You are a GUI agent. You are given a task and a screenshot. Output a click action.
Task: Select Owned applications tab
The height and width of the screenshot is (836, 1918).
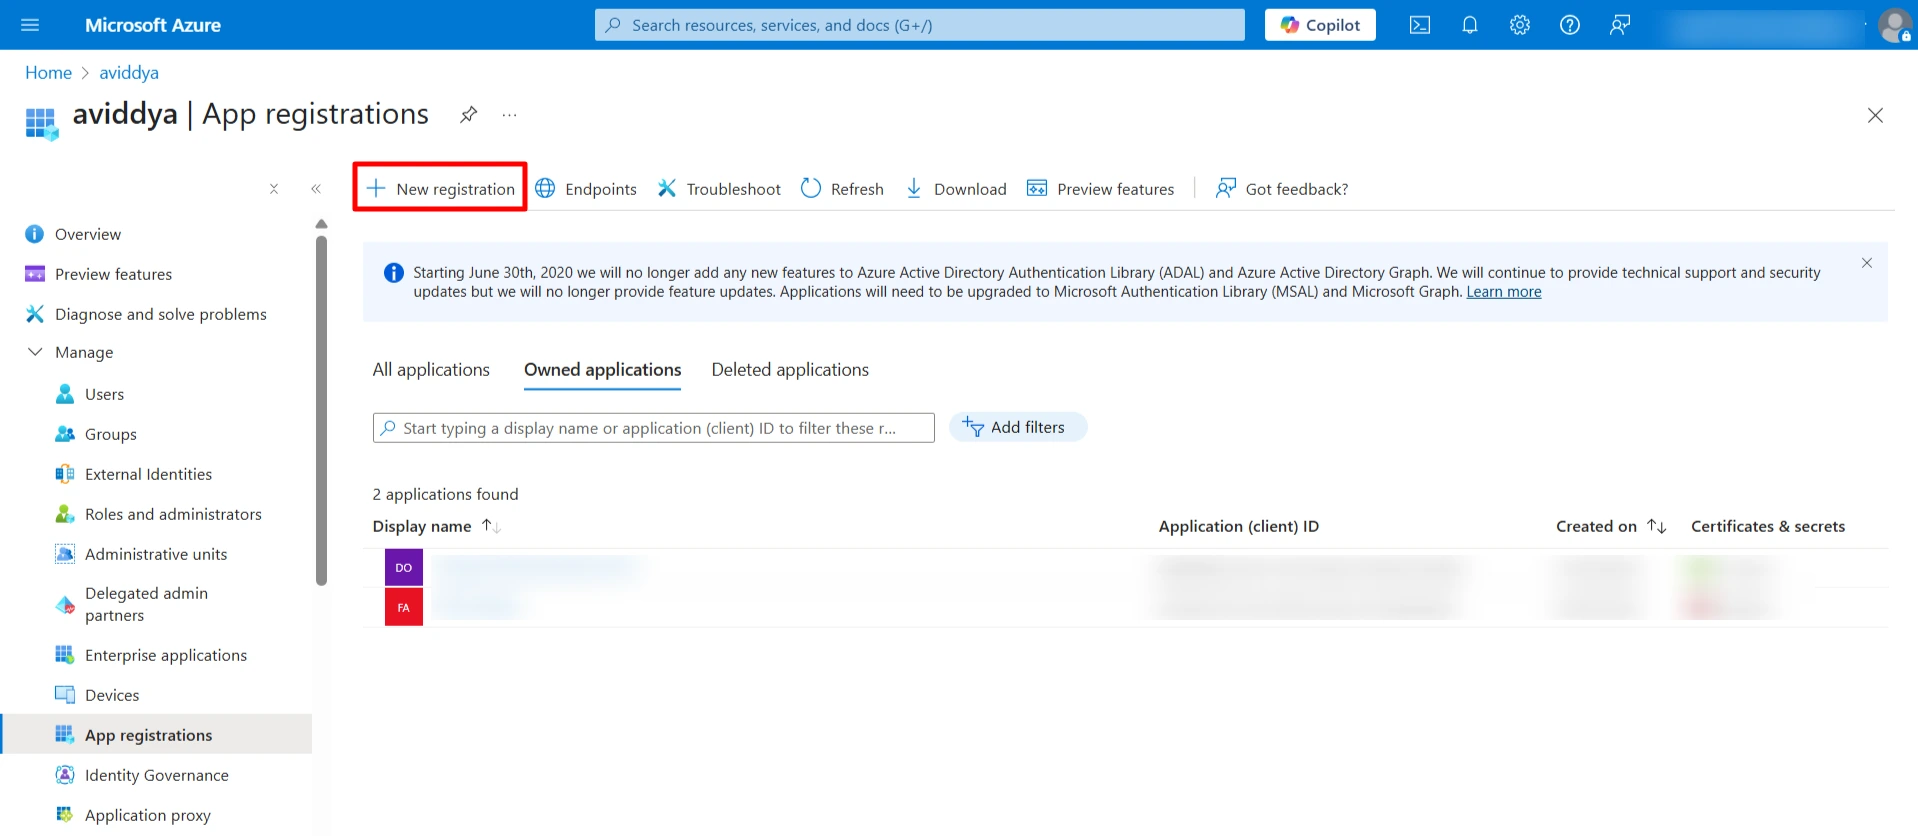coord(603,370)
